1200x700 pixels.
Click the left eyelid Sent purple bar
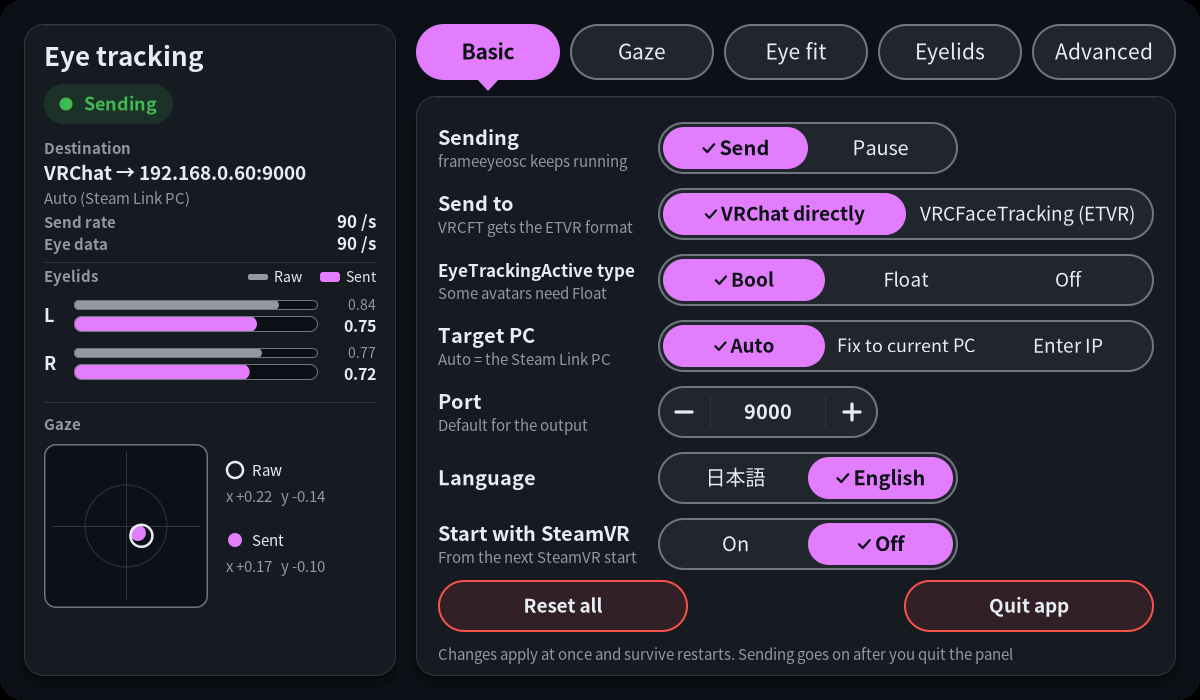click(x=196, y=324)
